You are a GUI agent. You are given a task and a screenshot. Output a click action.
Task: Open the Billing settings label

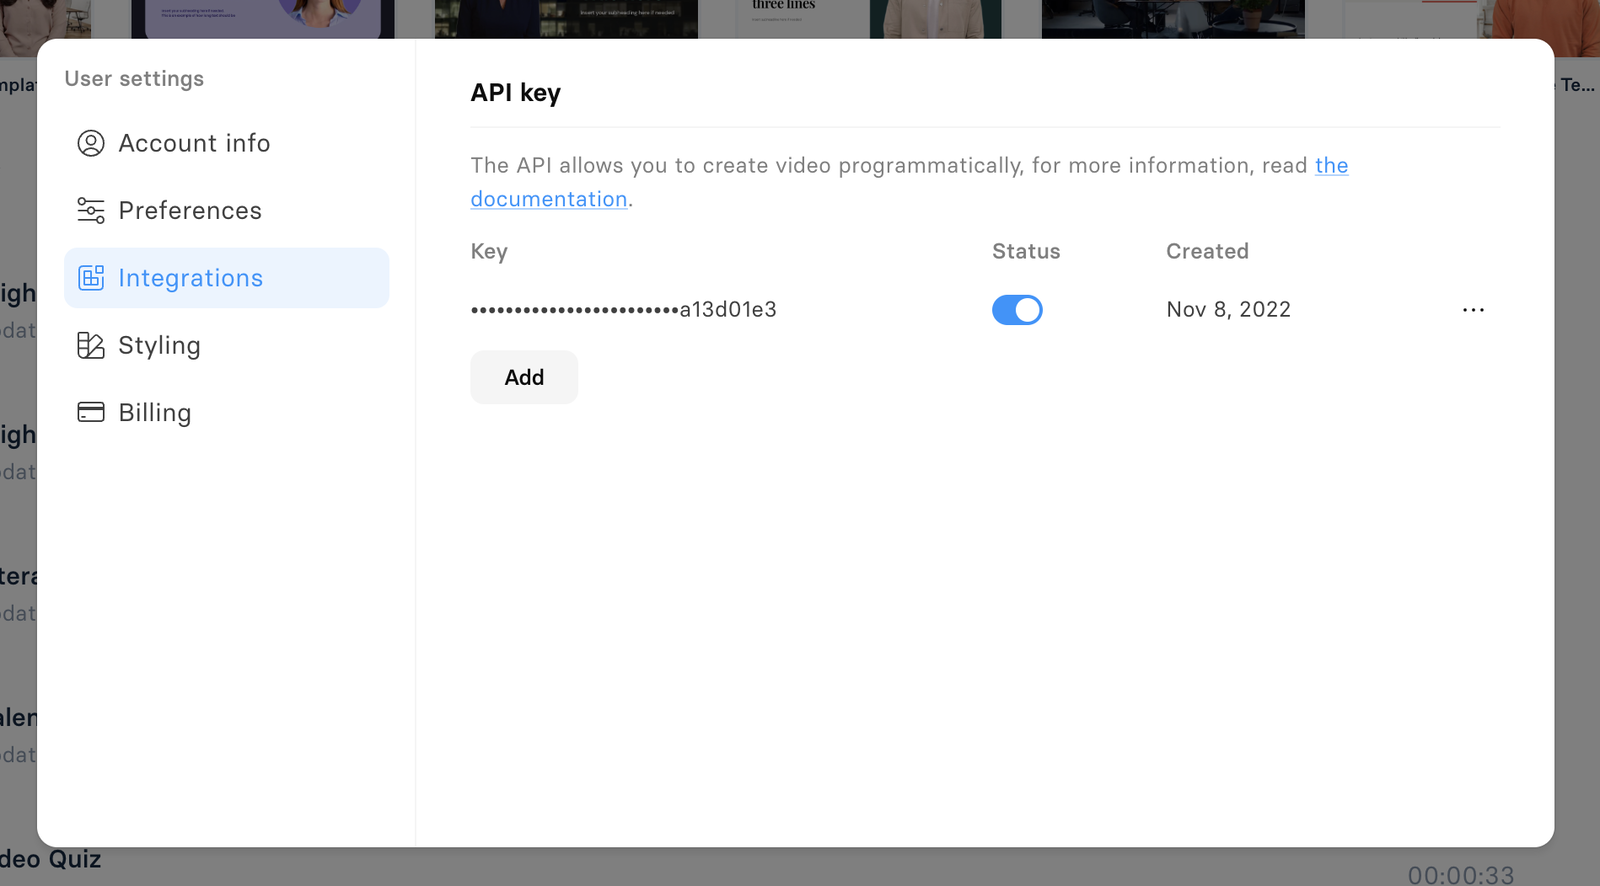[x=155, y=412]
